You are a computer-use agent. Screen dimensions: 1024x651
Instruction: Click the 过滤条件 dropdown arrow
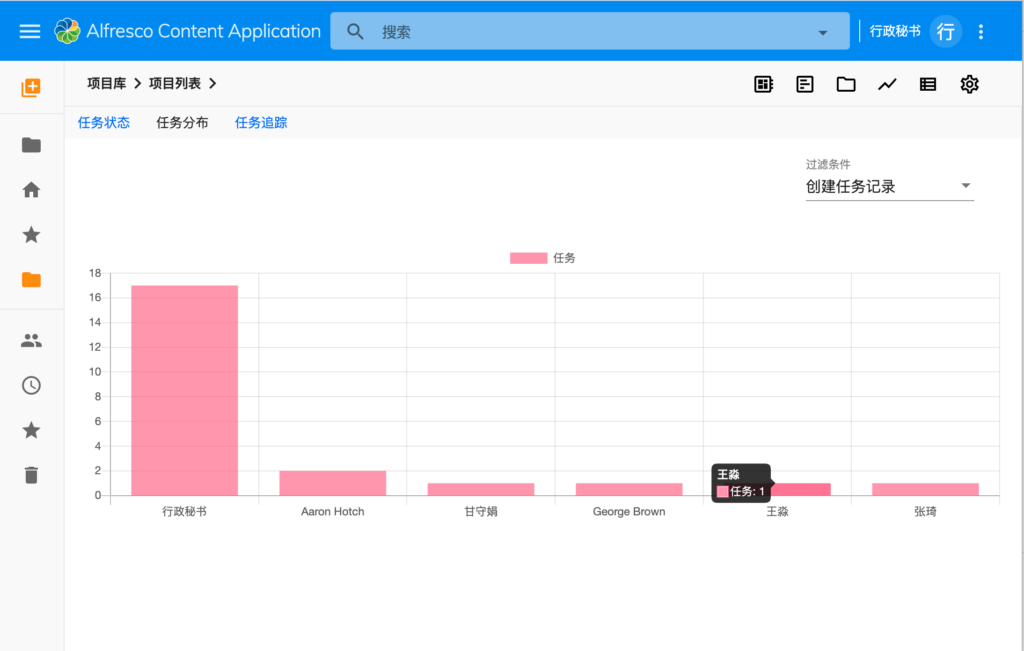coord(966,186)
